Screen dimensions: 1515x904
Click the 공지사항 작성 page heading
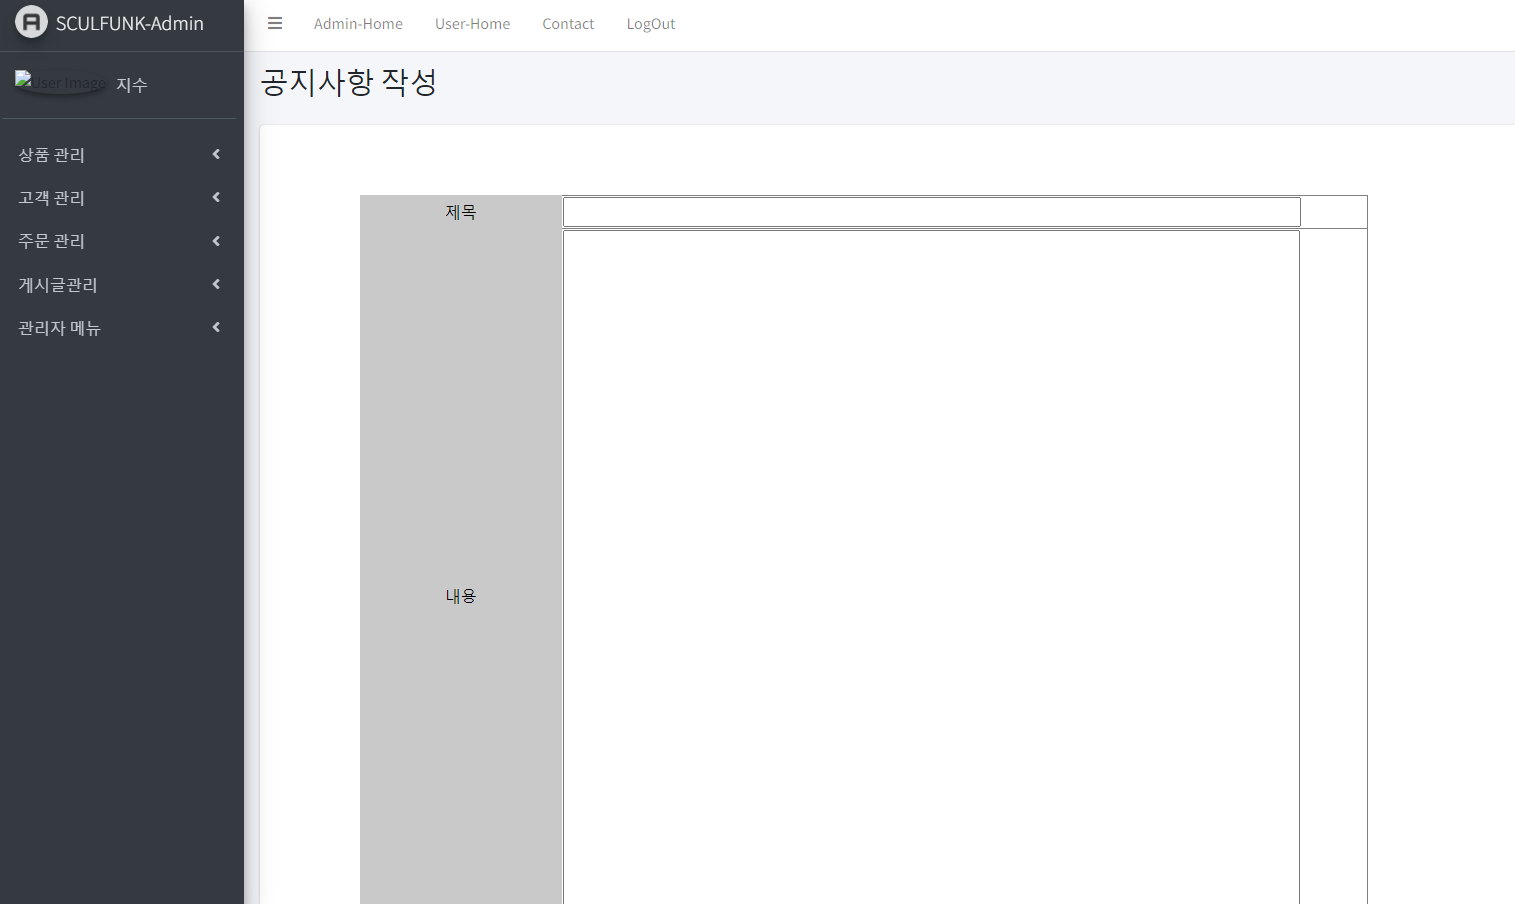(349, 82)
